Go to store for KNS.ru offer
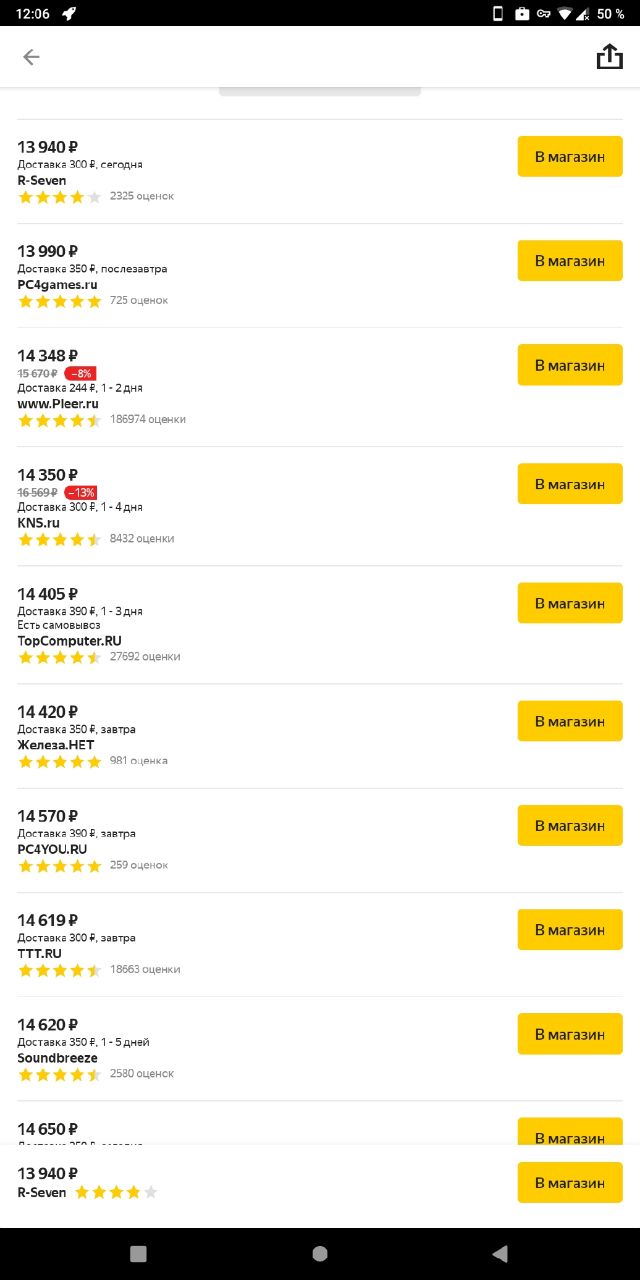640x1280 pixels. point(570,484)
